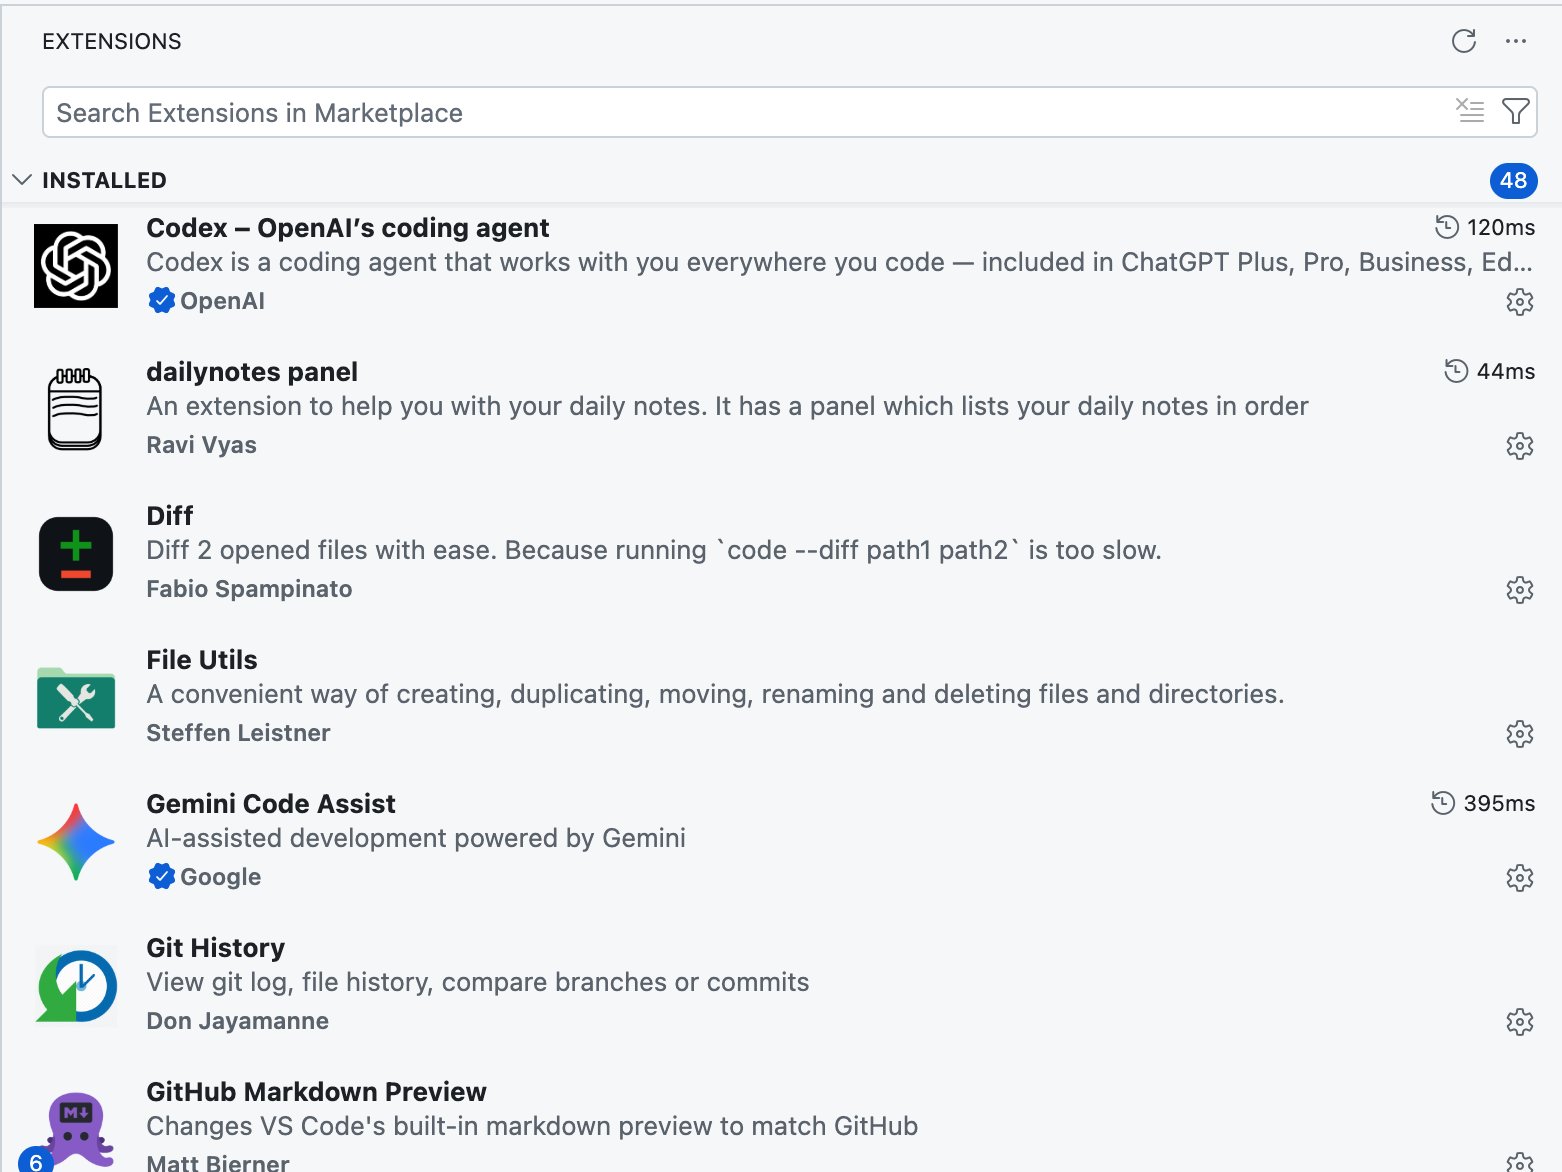Refresh the extensions list

coord(1464,41)
